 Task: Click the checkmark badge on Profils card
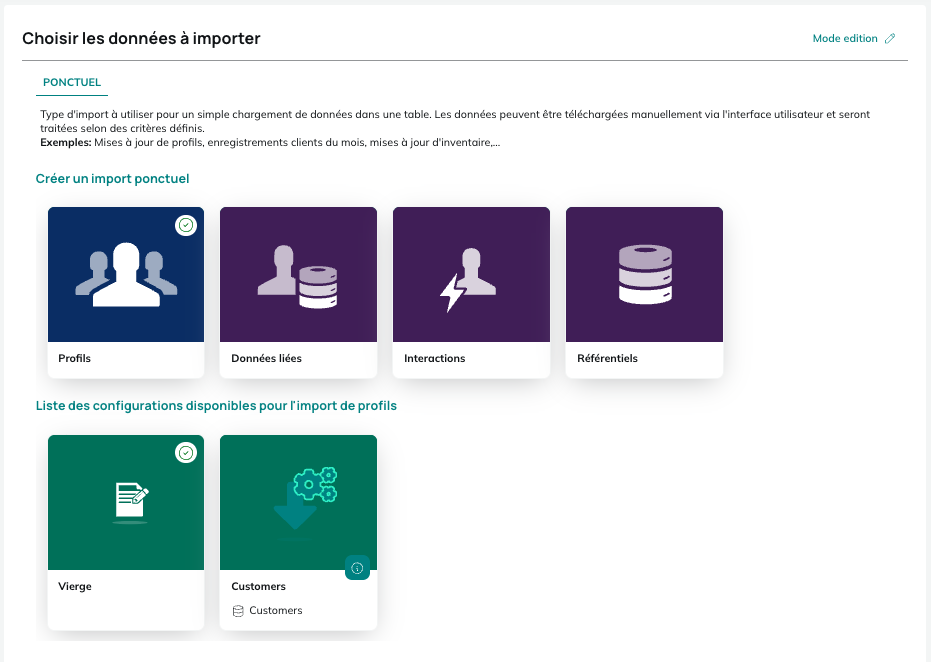tap(186, 225)
